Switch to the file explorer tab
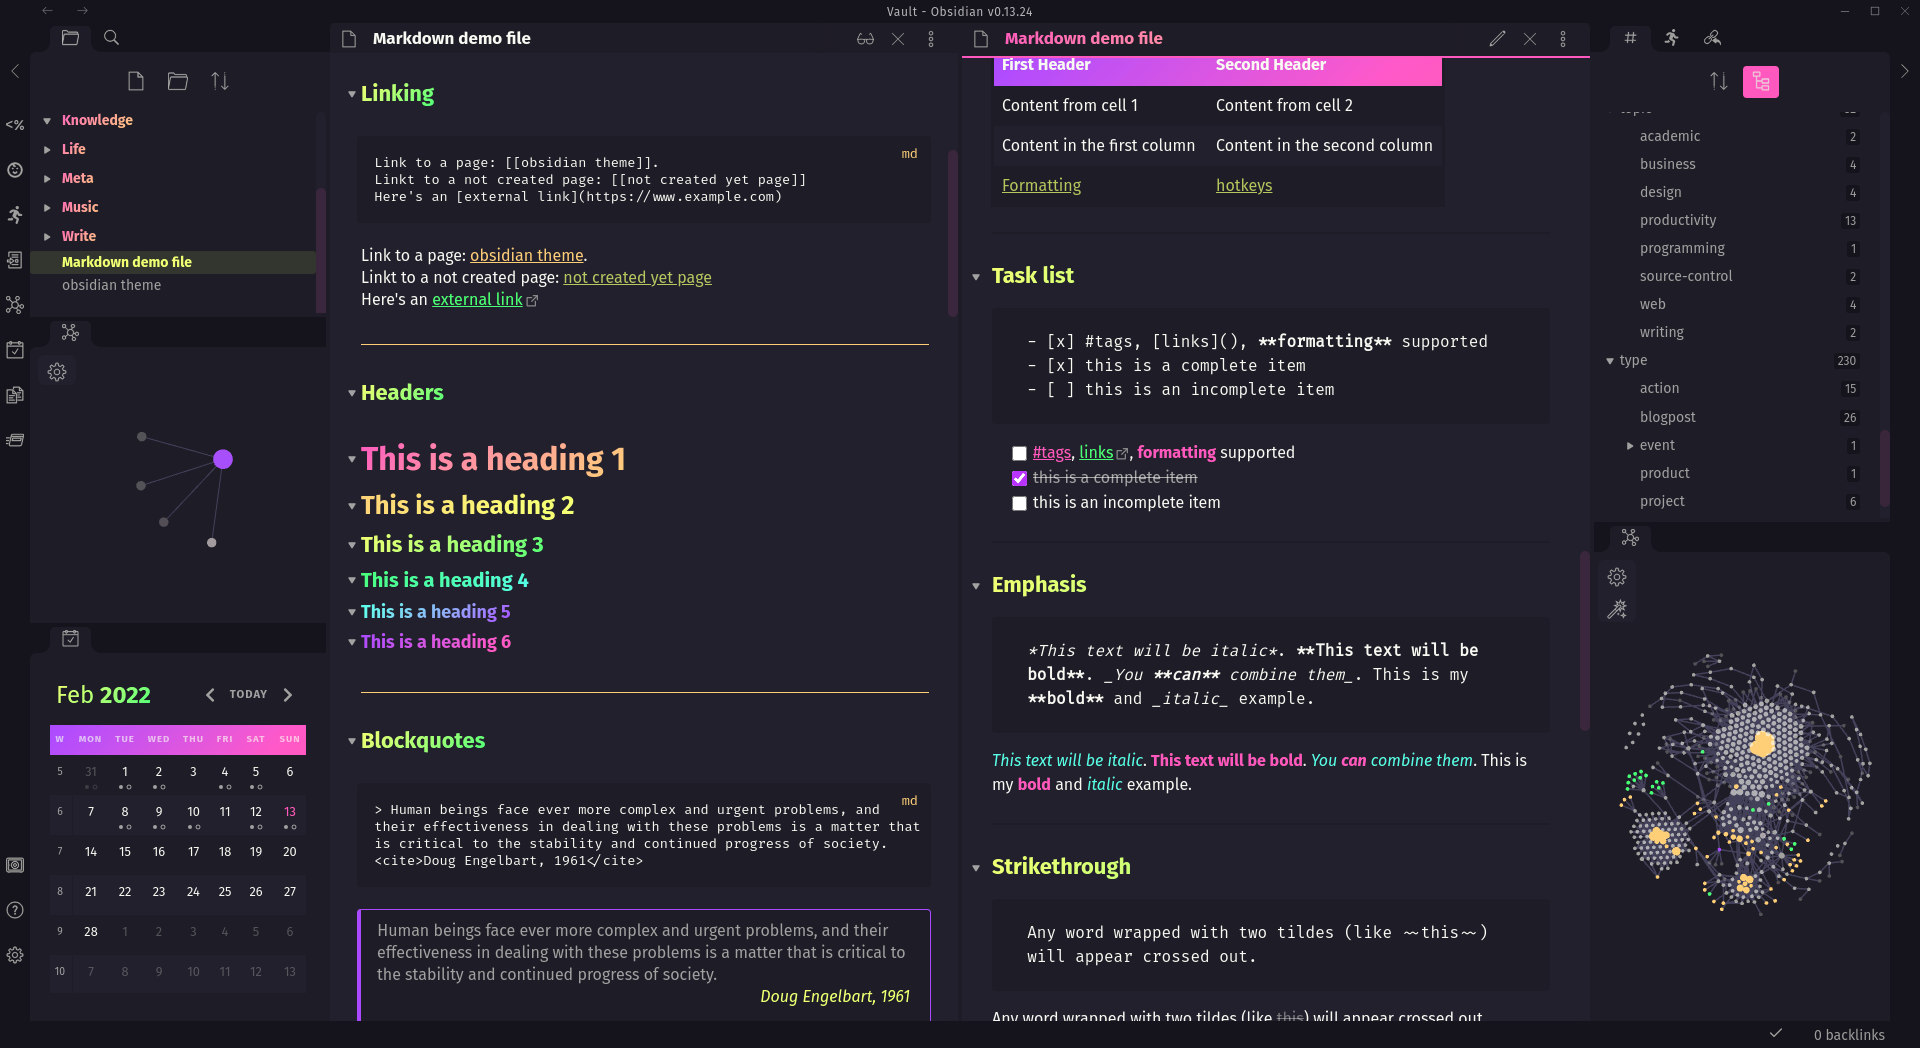Viewport: 1920px width, 1048px height. (70, 38)
